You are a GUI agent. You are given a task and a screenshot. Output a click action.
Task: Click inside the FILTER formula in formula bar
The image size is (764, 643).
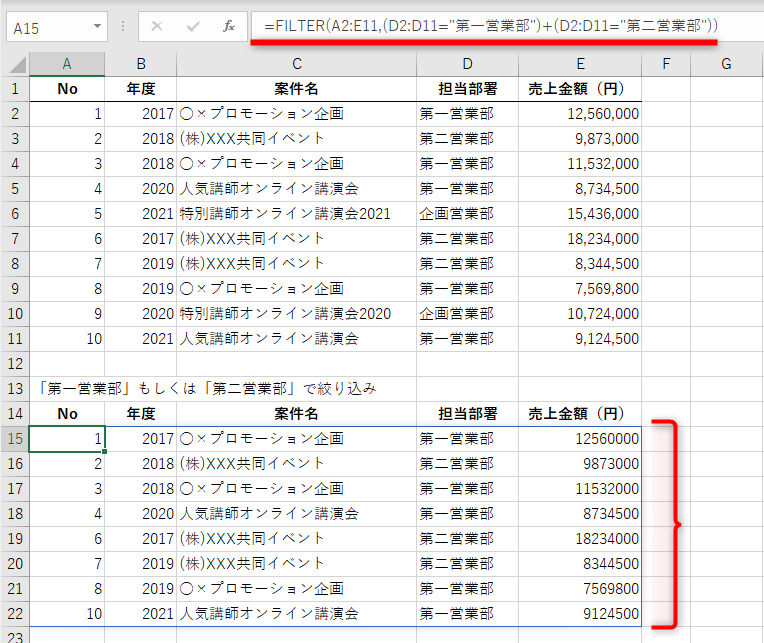[491, 25]
